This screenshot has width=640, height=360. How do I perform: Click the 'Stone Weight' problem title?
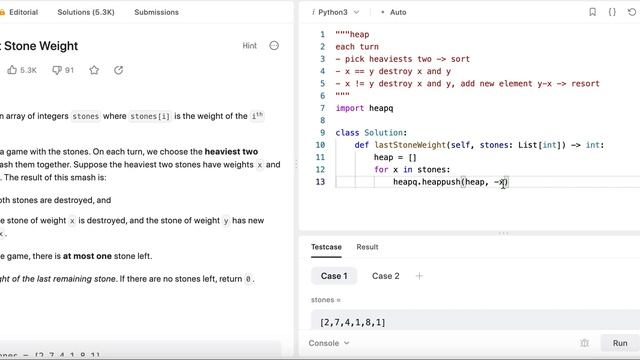(x=41, y=46)
